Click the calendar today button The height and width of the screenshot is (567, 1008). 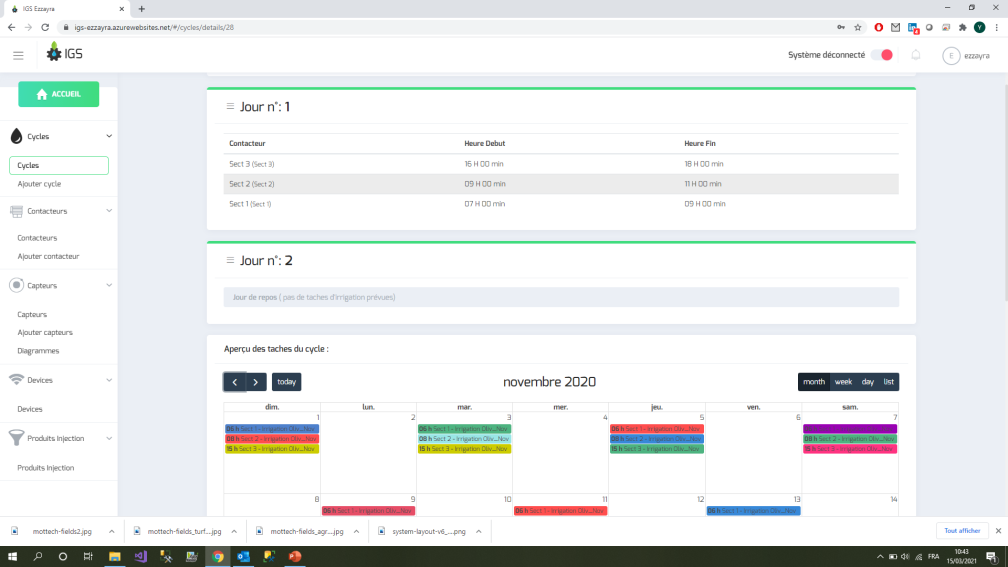pos(286,382)
